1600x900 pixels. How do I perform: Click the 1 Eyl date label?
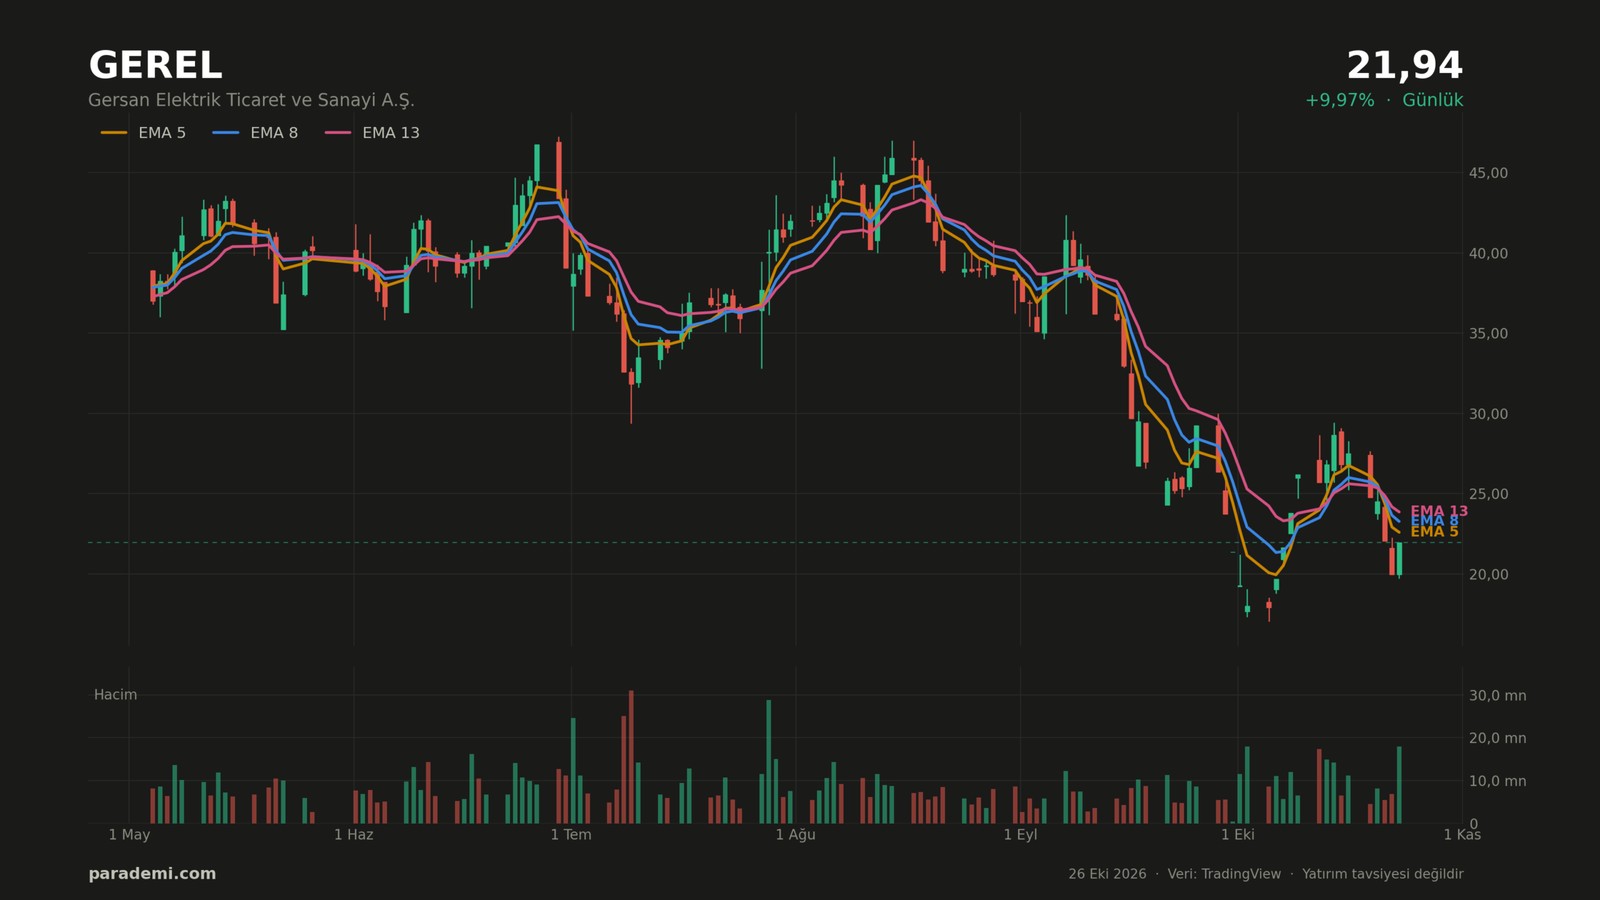click(1020, 834)
